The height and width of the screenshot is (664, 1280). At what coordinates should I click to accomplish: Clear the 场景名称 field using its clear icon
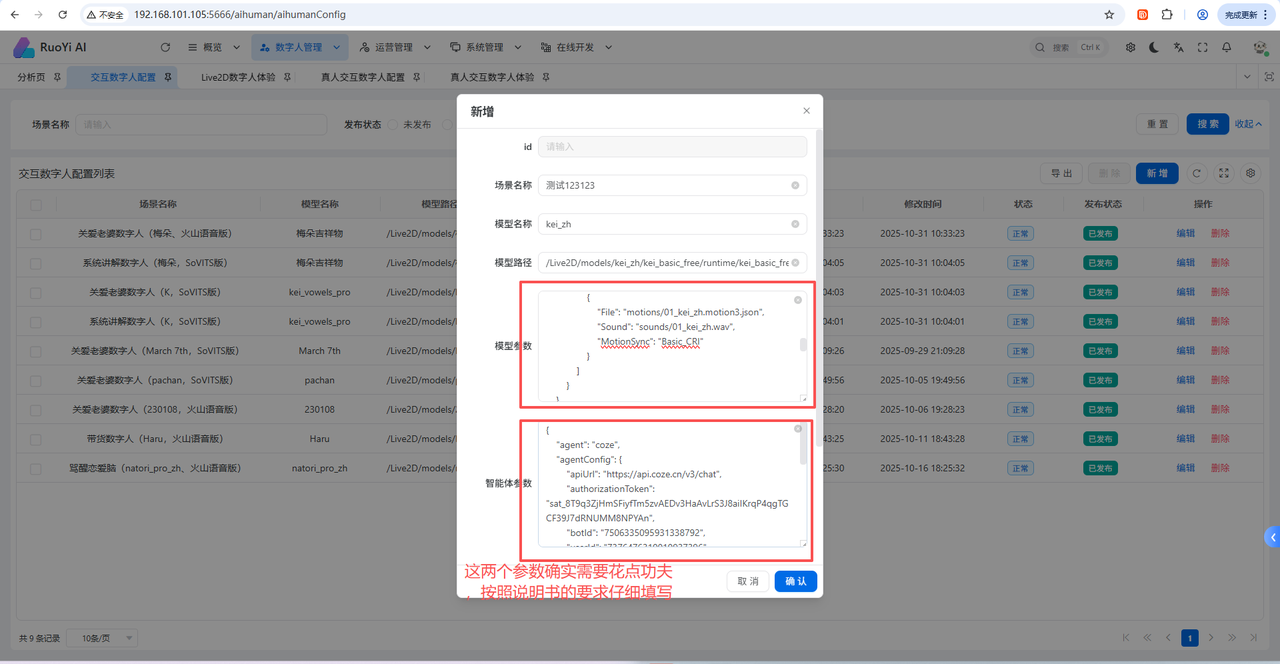point(795,185)
